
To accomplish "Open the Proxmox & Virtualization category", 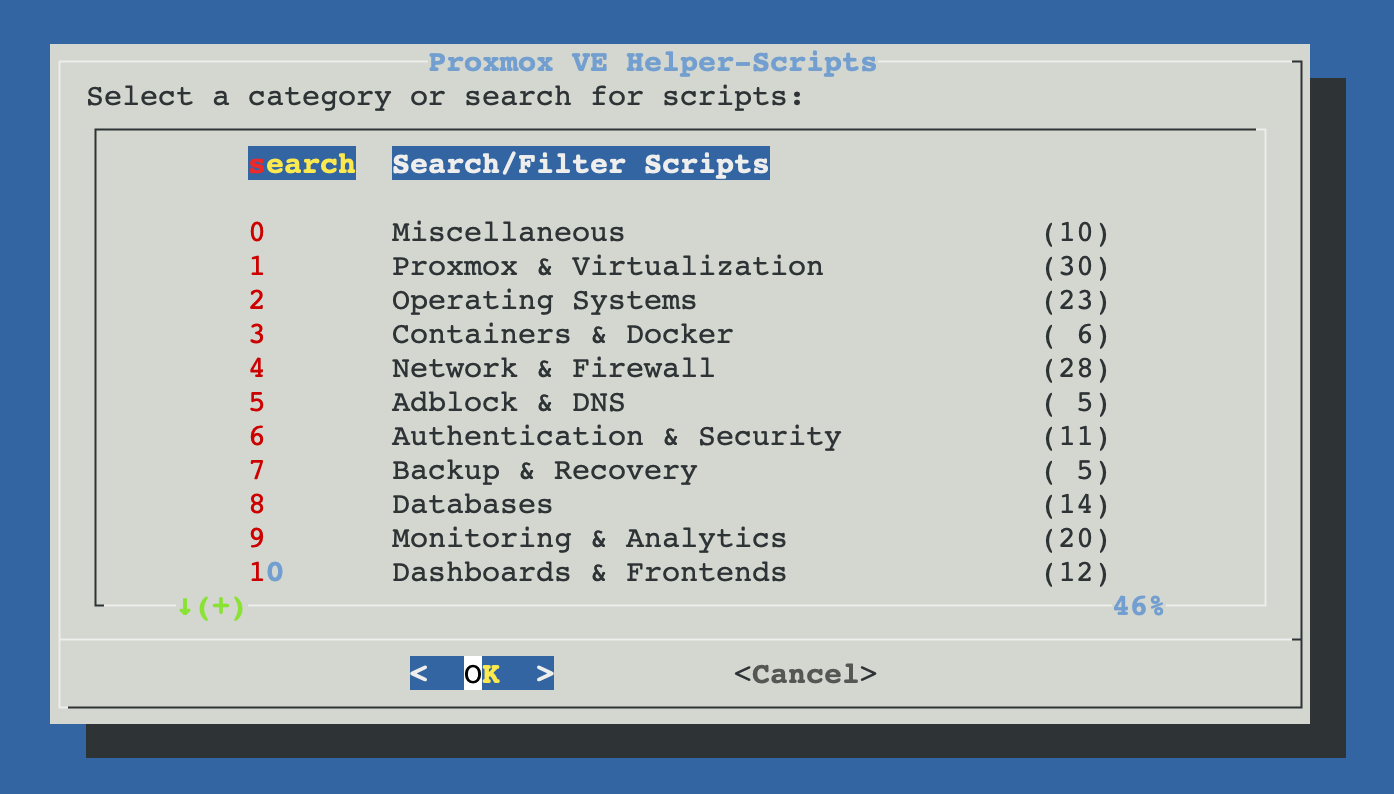I will [607, 267].
